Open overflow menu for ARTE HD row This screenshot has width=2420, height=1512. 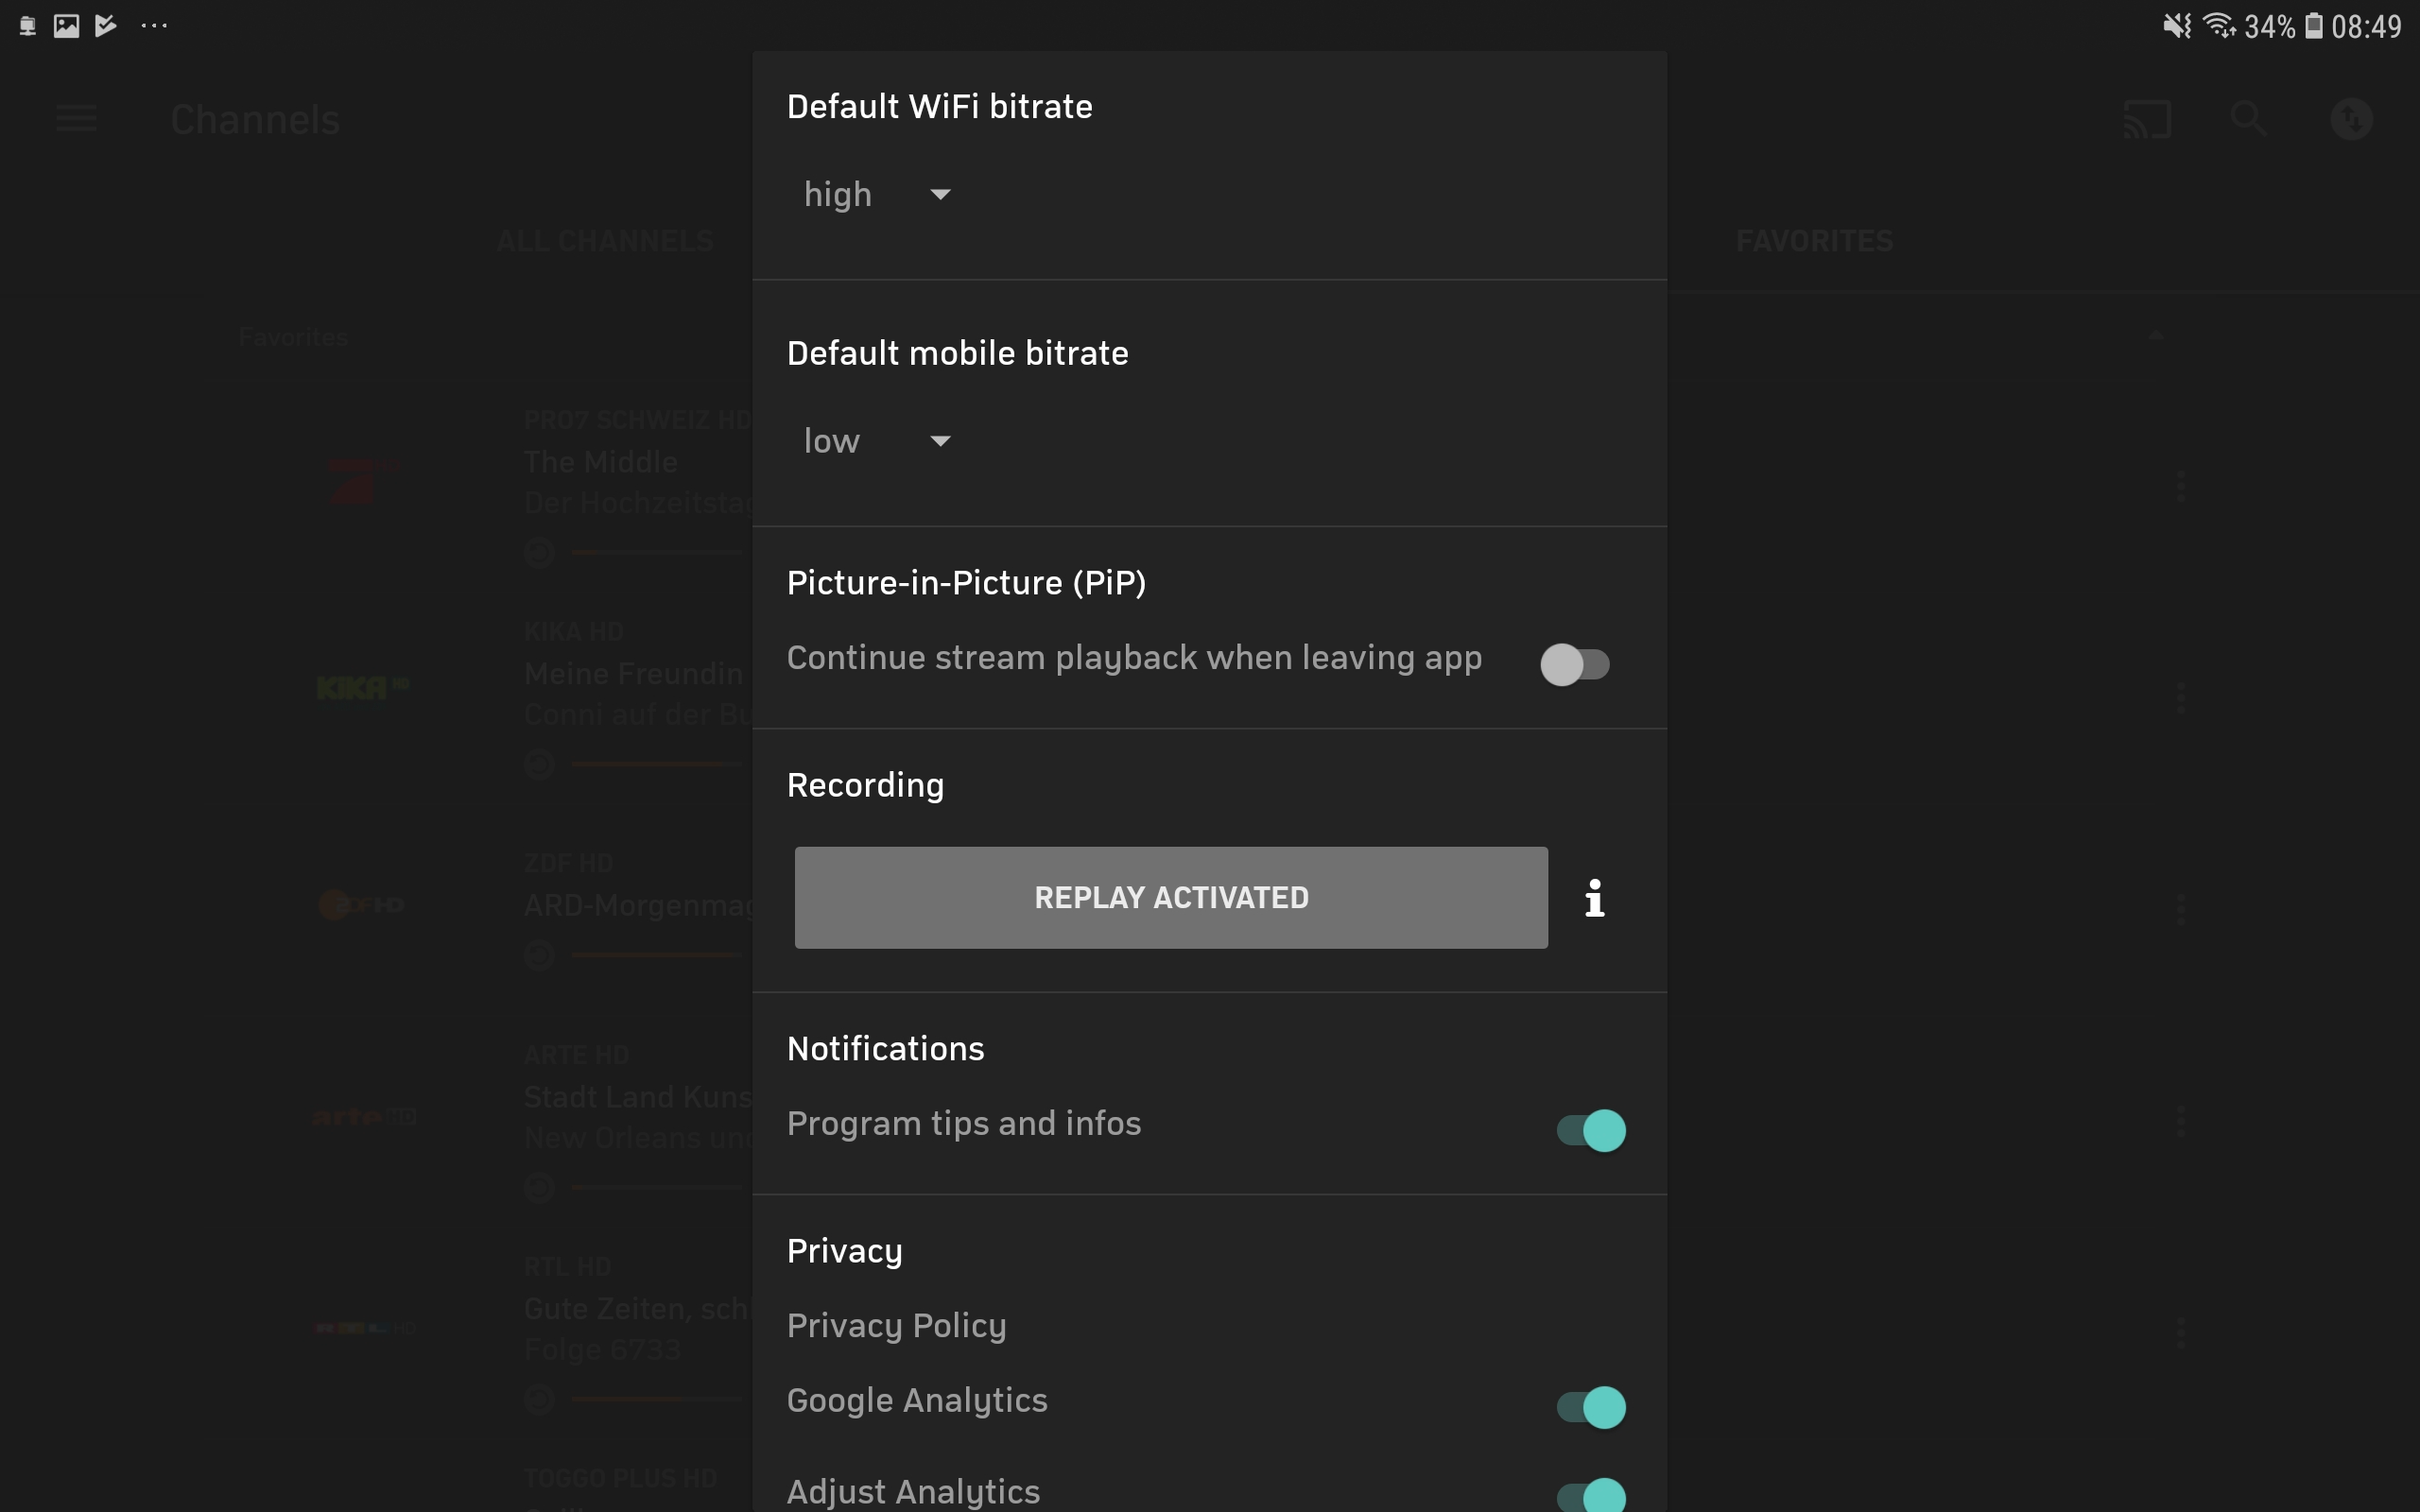pos(2181,1121)
